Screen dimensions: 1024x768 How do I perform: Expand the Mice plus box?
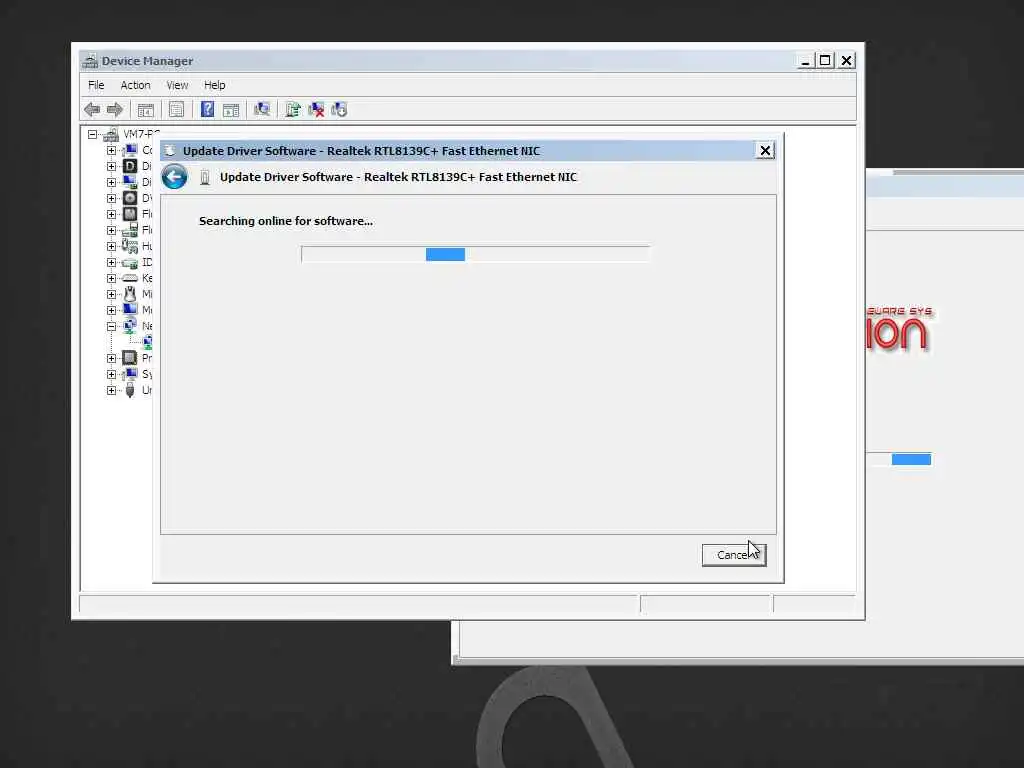112,295
